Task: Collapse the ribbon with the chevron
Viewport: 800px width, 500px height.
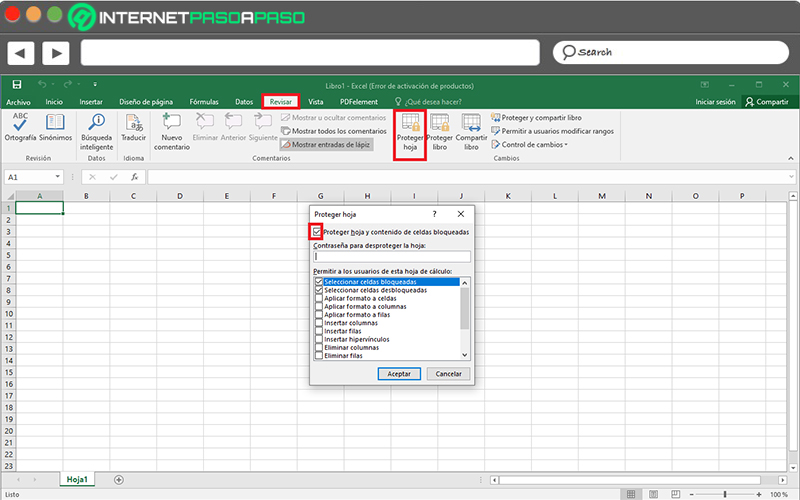Action: pyautogui.click(x=791, y=159)
